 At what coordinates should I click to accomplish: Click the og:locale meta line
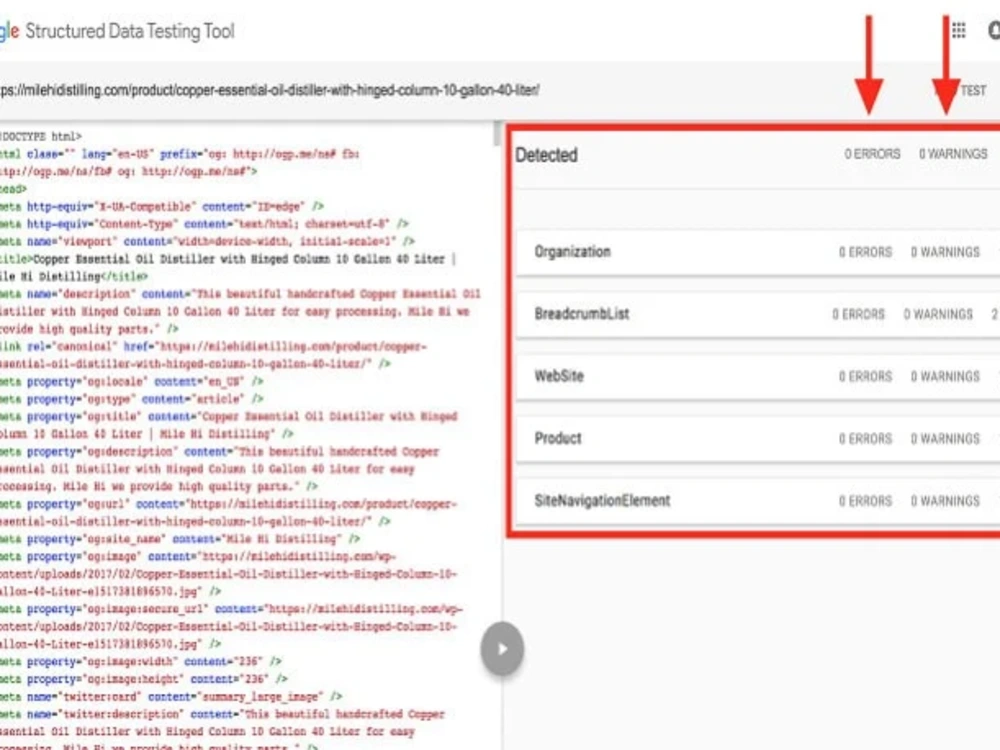click(x=131, y=381)
